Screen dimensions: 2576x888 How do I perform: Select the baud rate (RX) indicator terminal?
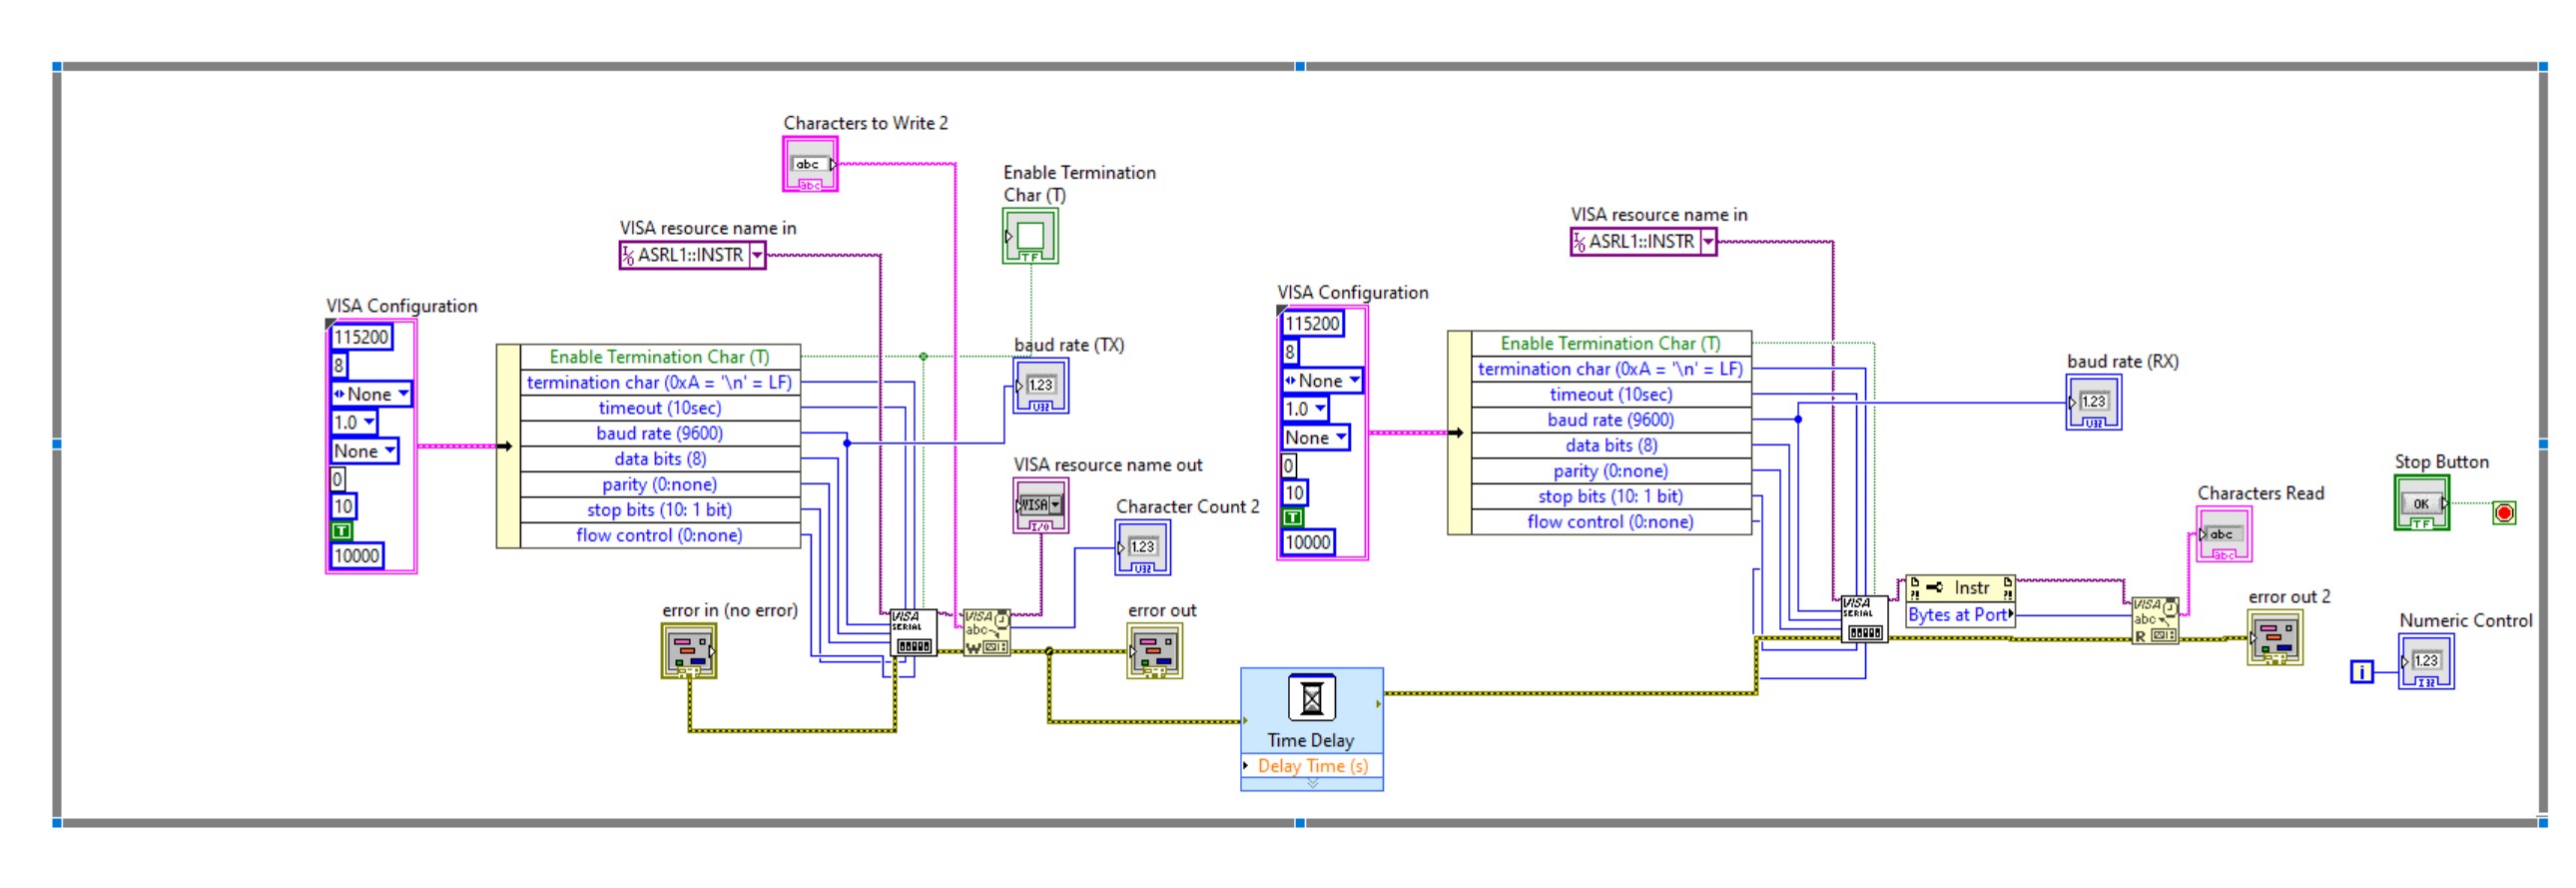(2094, 403)
